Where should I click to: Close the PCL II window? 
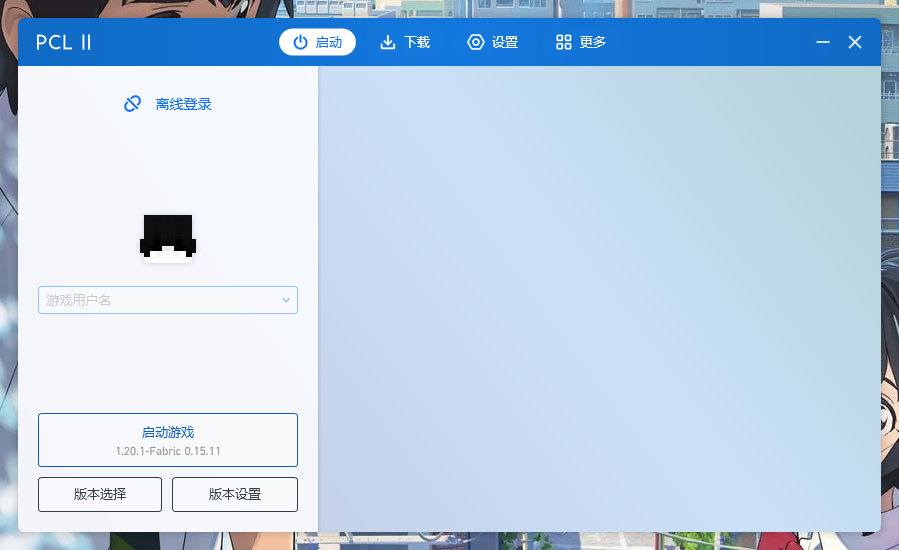pyautogui.click(x=855, y=42)
